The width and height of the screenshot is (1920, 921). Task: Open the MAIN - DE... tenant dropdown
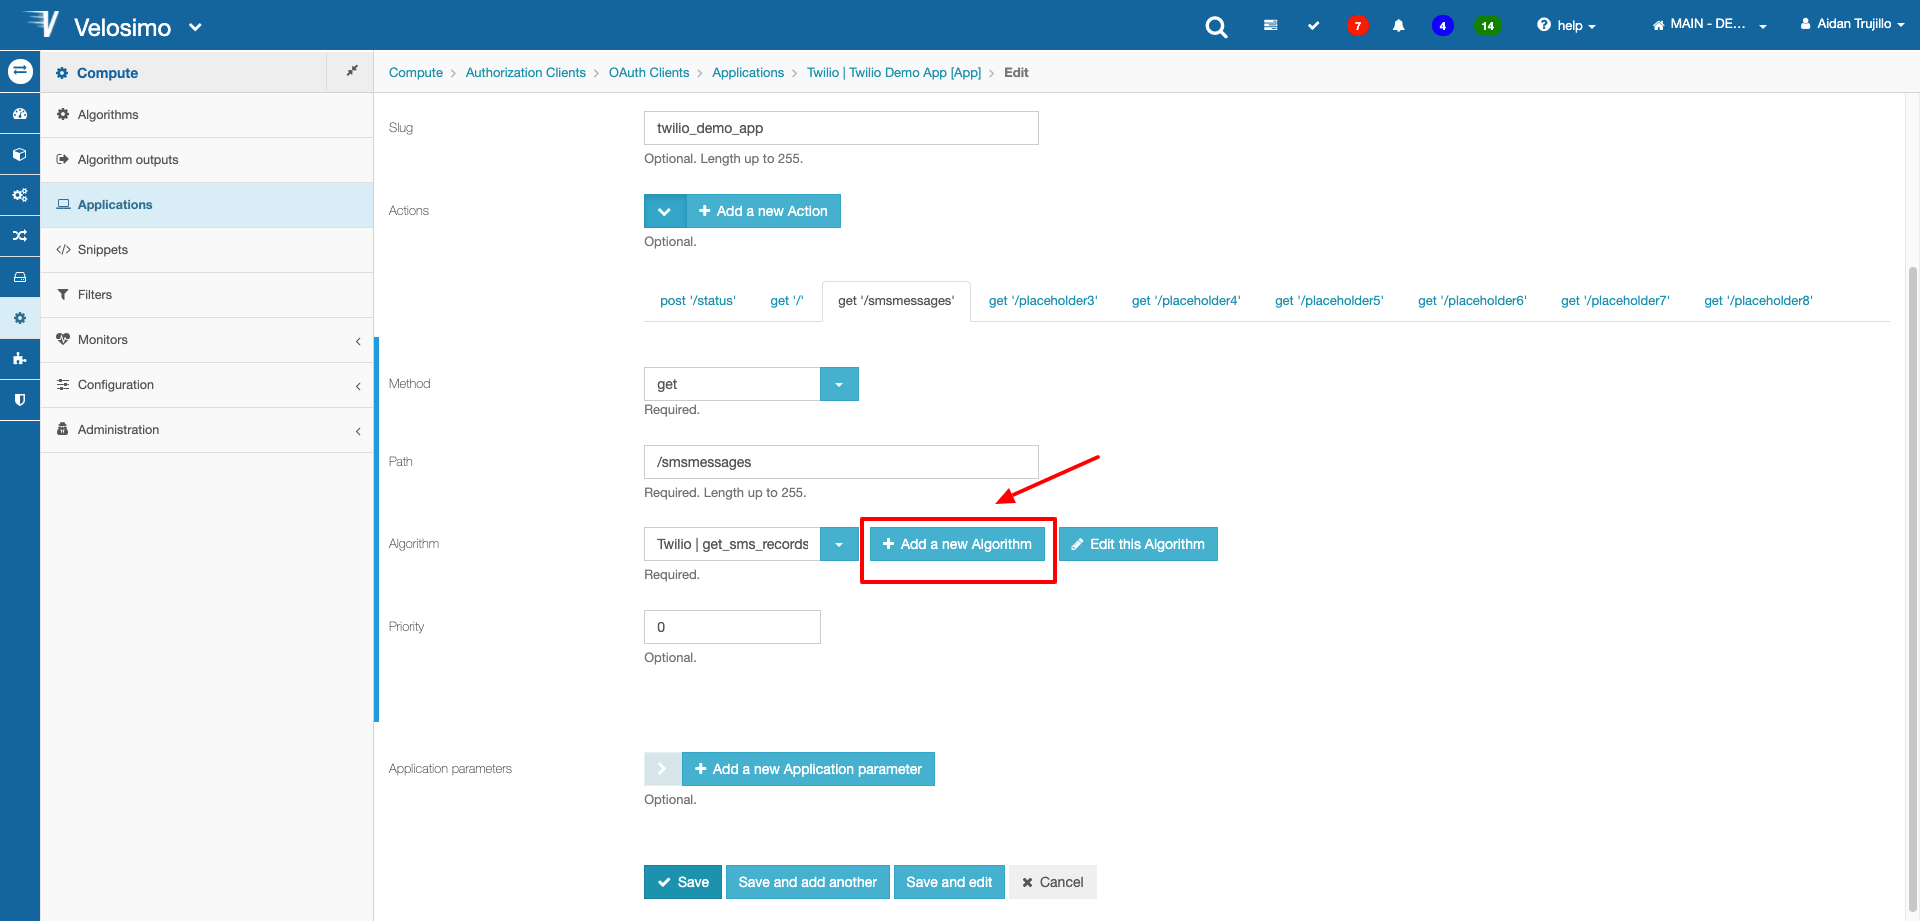(x=1710, y=24)
